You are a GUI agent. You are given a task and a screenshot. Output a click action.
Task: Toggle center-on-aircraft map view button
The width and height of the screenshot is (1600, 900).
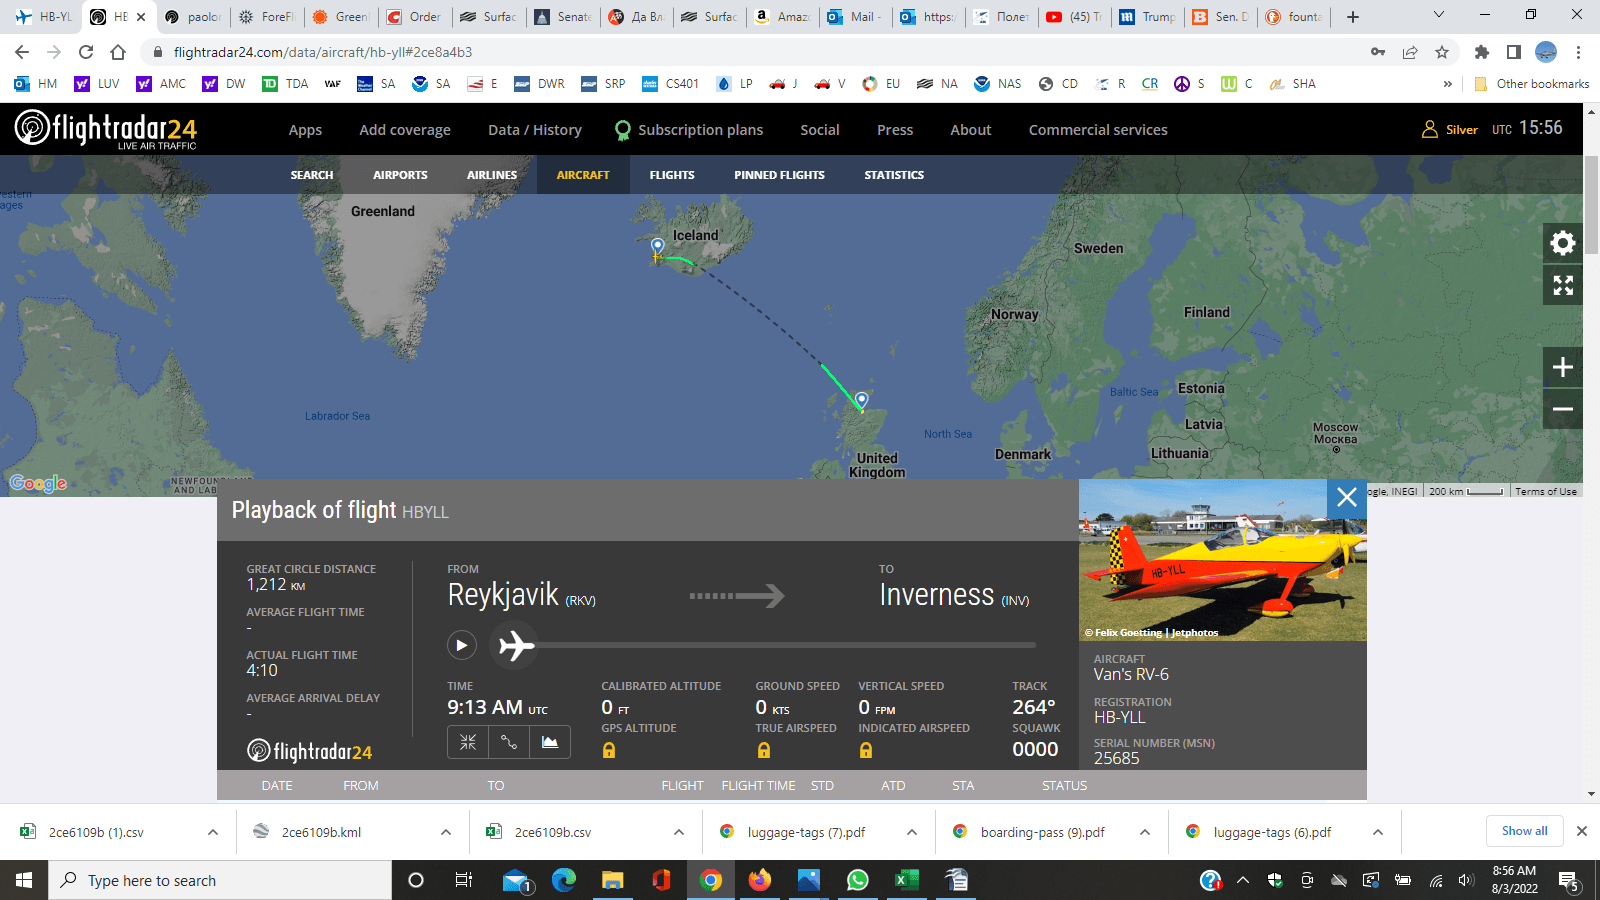468,742
